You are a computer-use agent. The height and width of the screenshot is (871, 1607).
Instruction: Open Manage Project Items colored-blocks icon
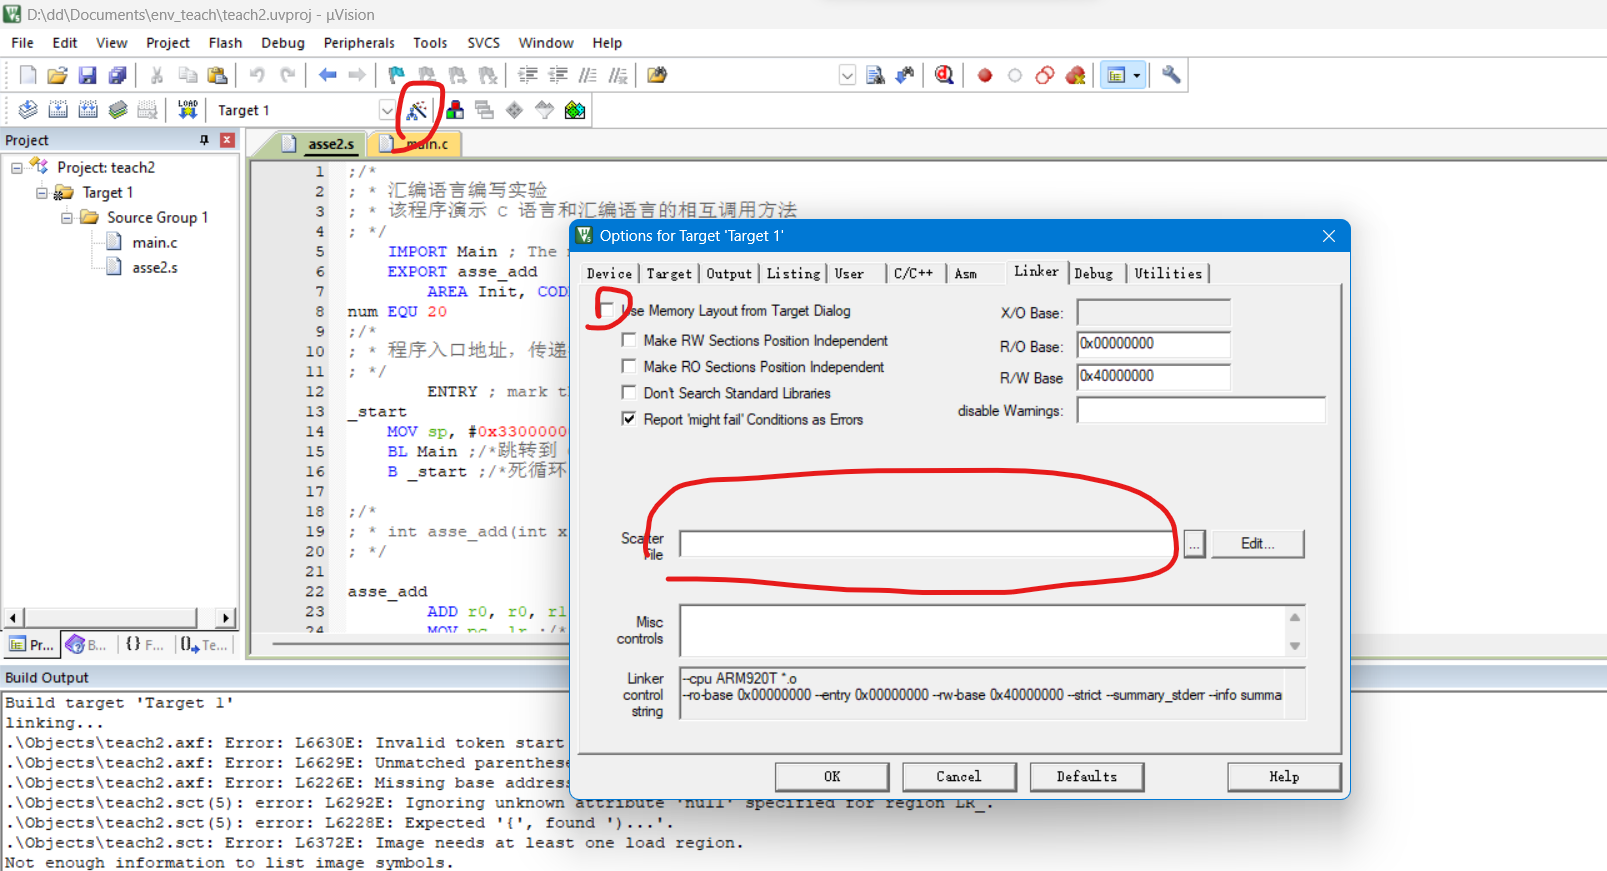coord(455,110)
